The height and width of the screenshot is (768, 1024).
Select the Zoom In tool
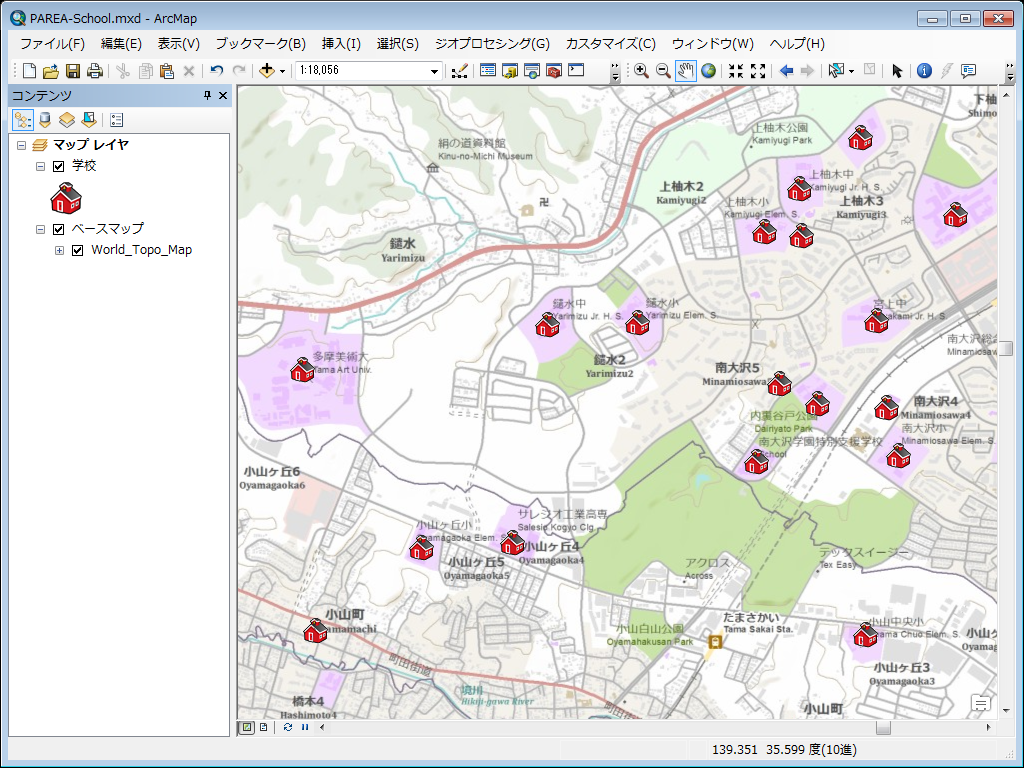point(641,71)
